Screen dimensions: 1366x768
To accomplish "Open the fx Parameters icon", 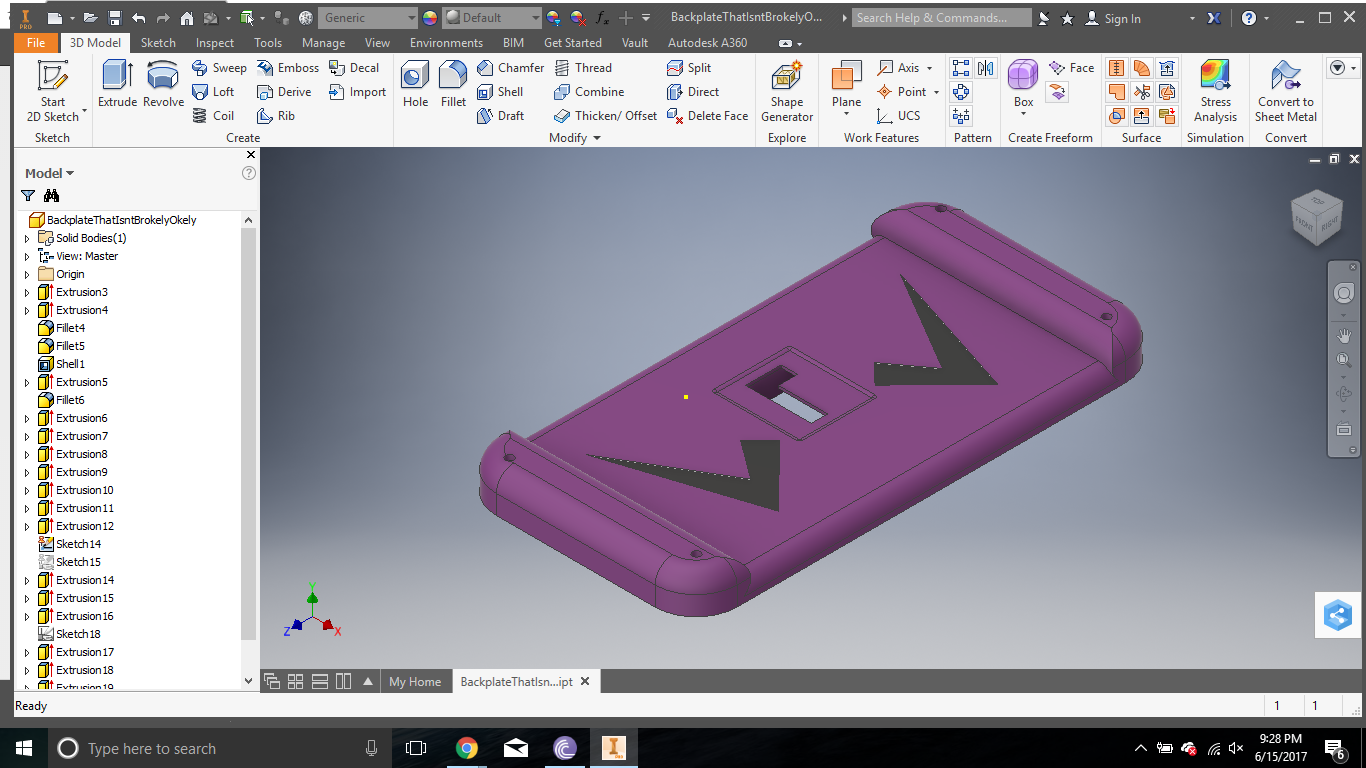I will (x=602, y=18).
